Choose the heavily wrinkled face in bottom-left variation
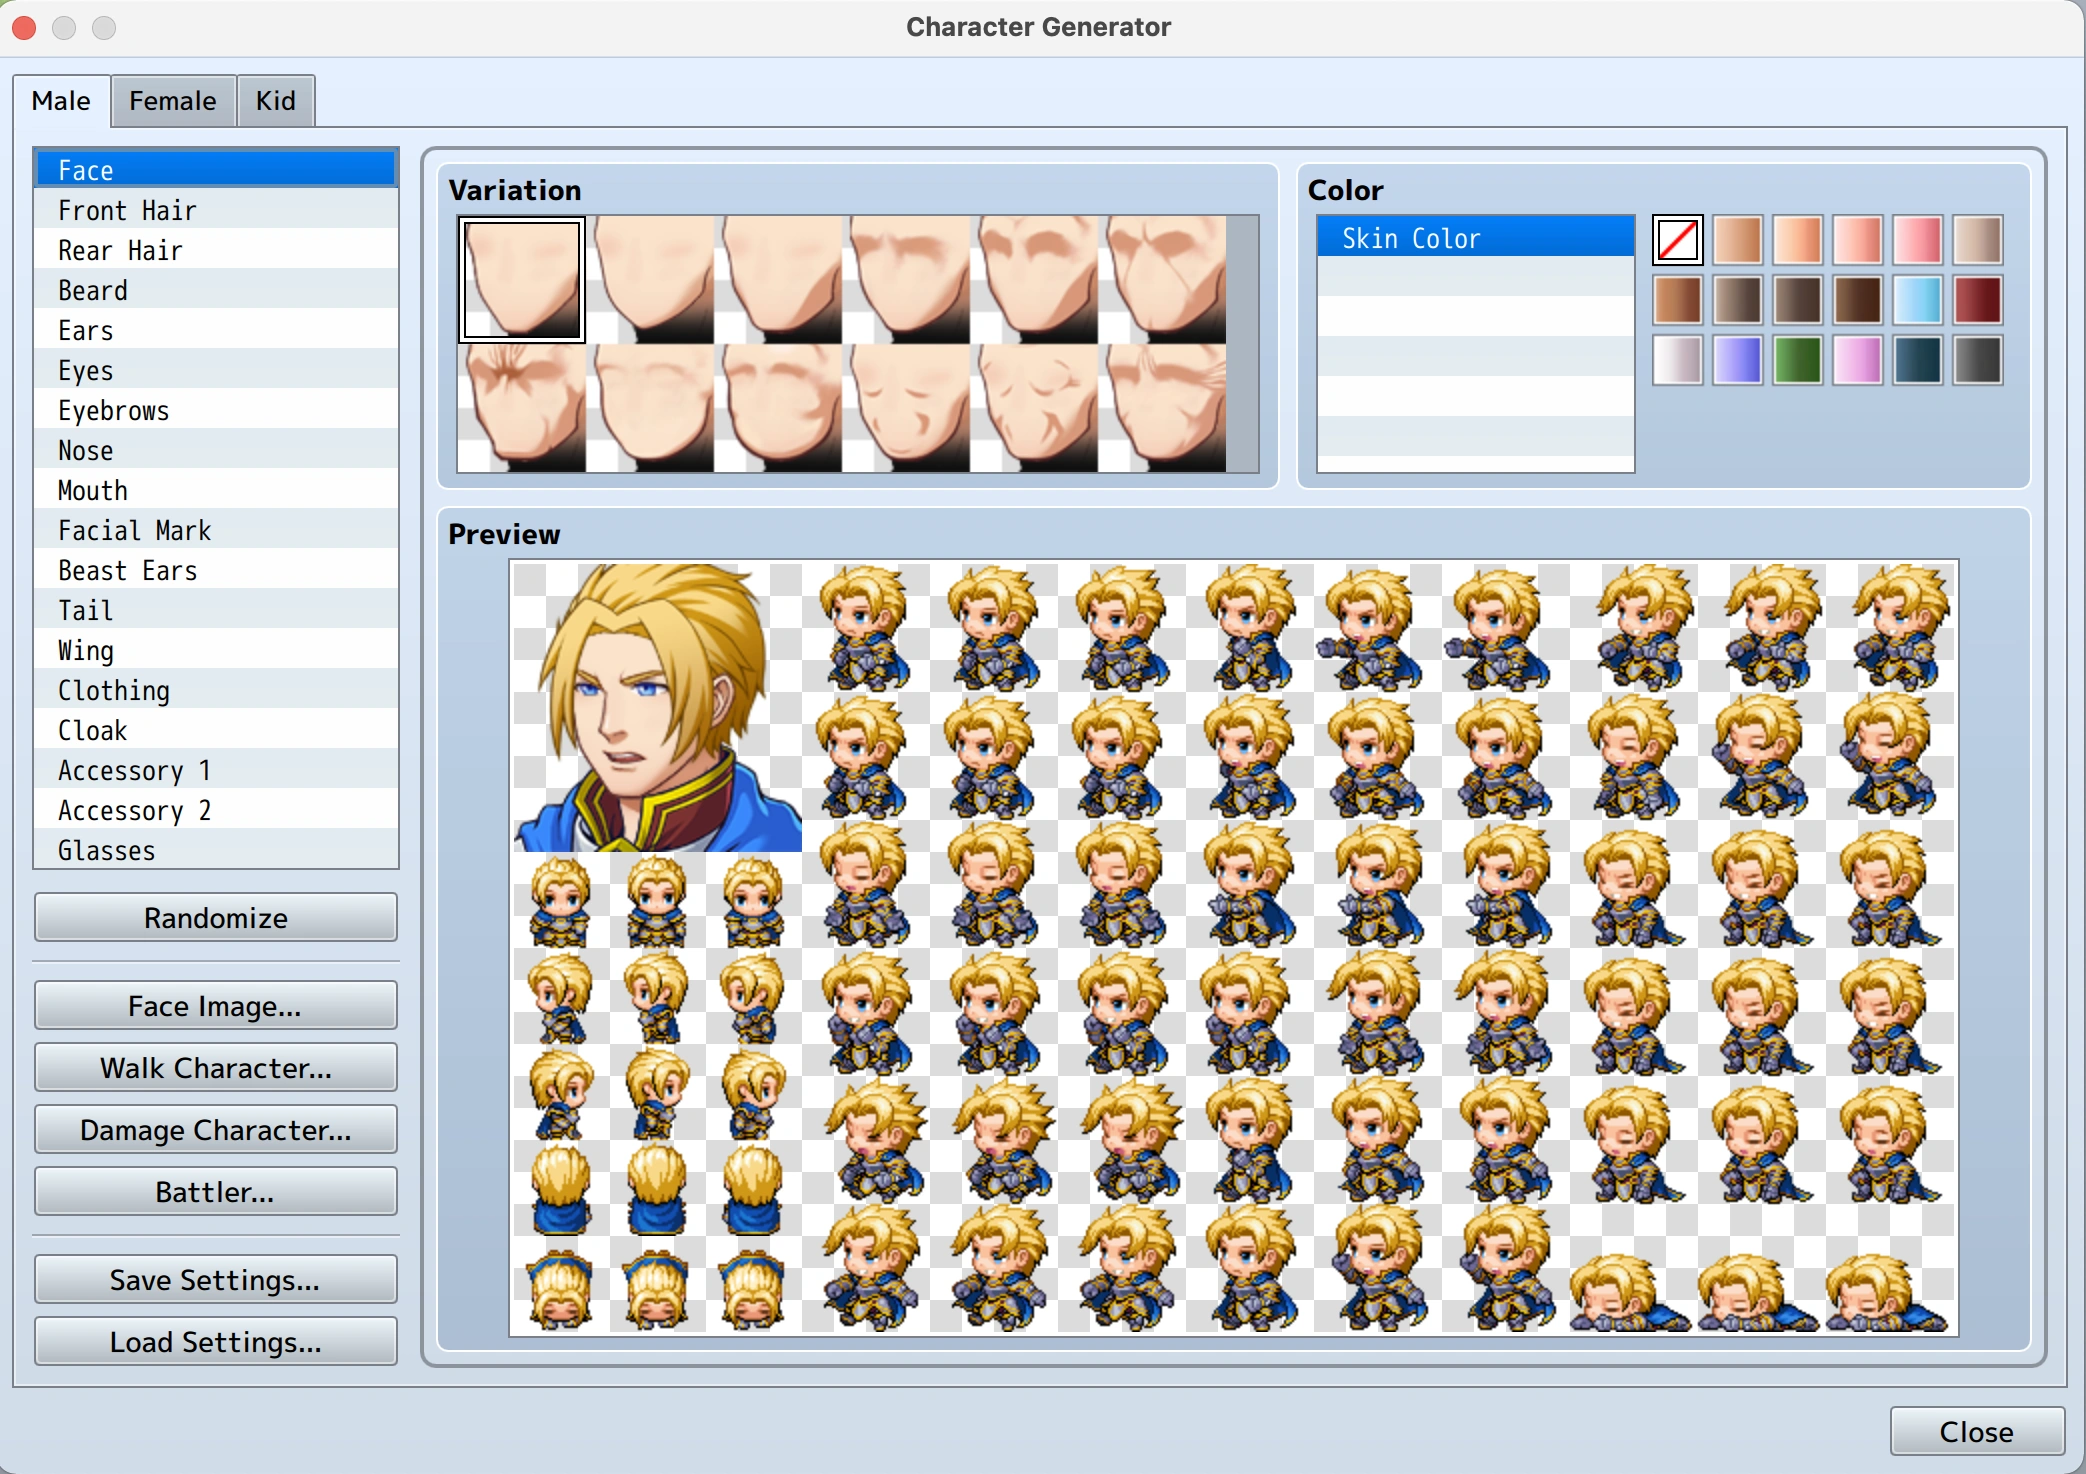 pyautogui.click(x=522, y=408)
